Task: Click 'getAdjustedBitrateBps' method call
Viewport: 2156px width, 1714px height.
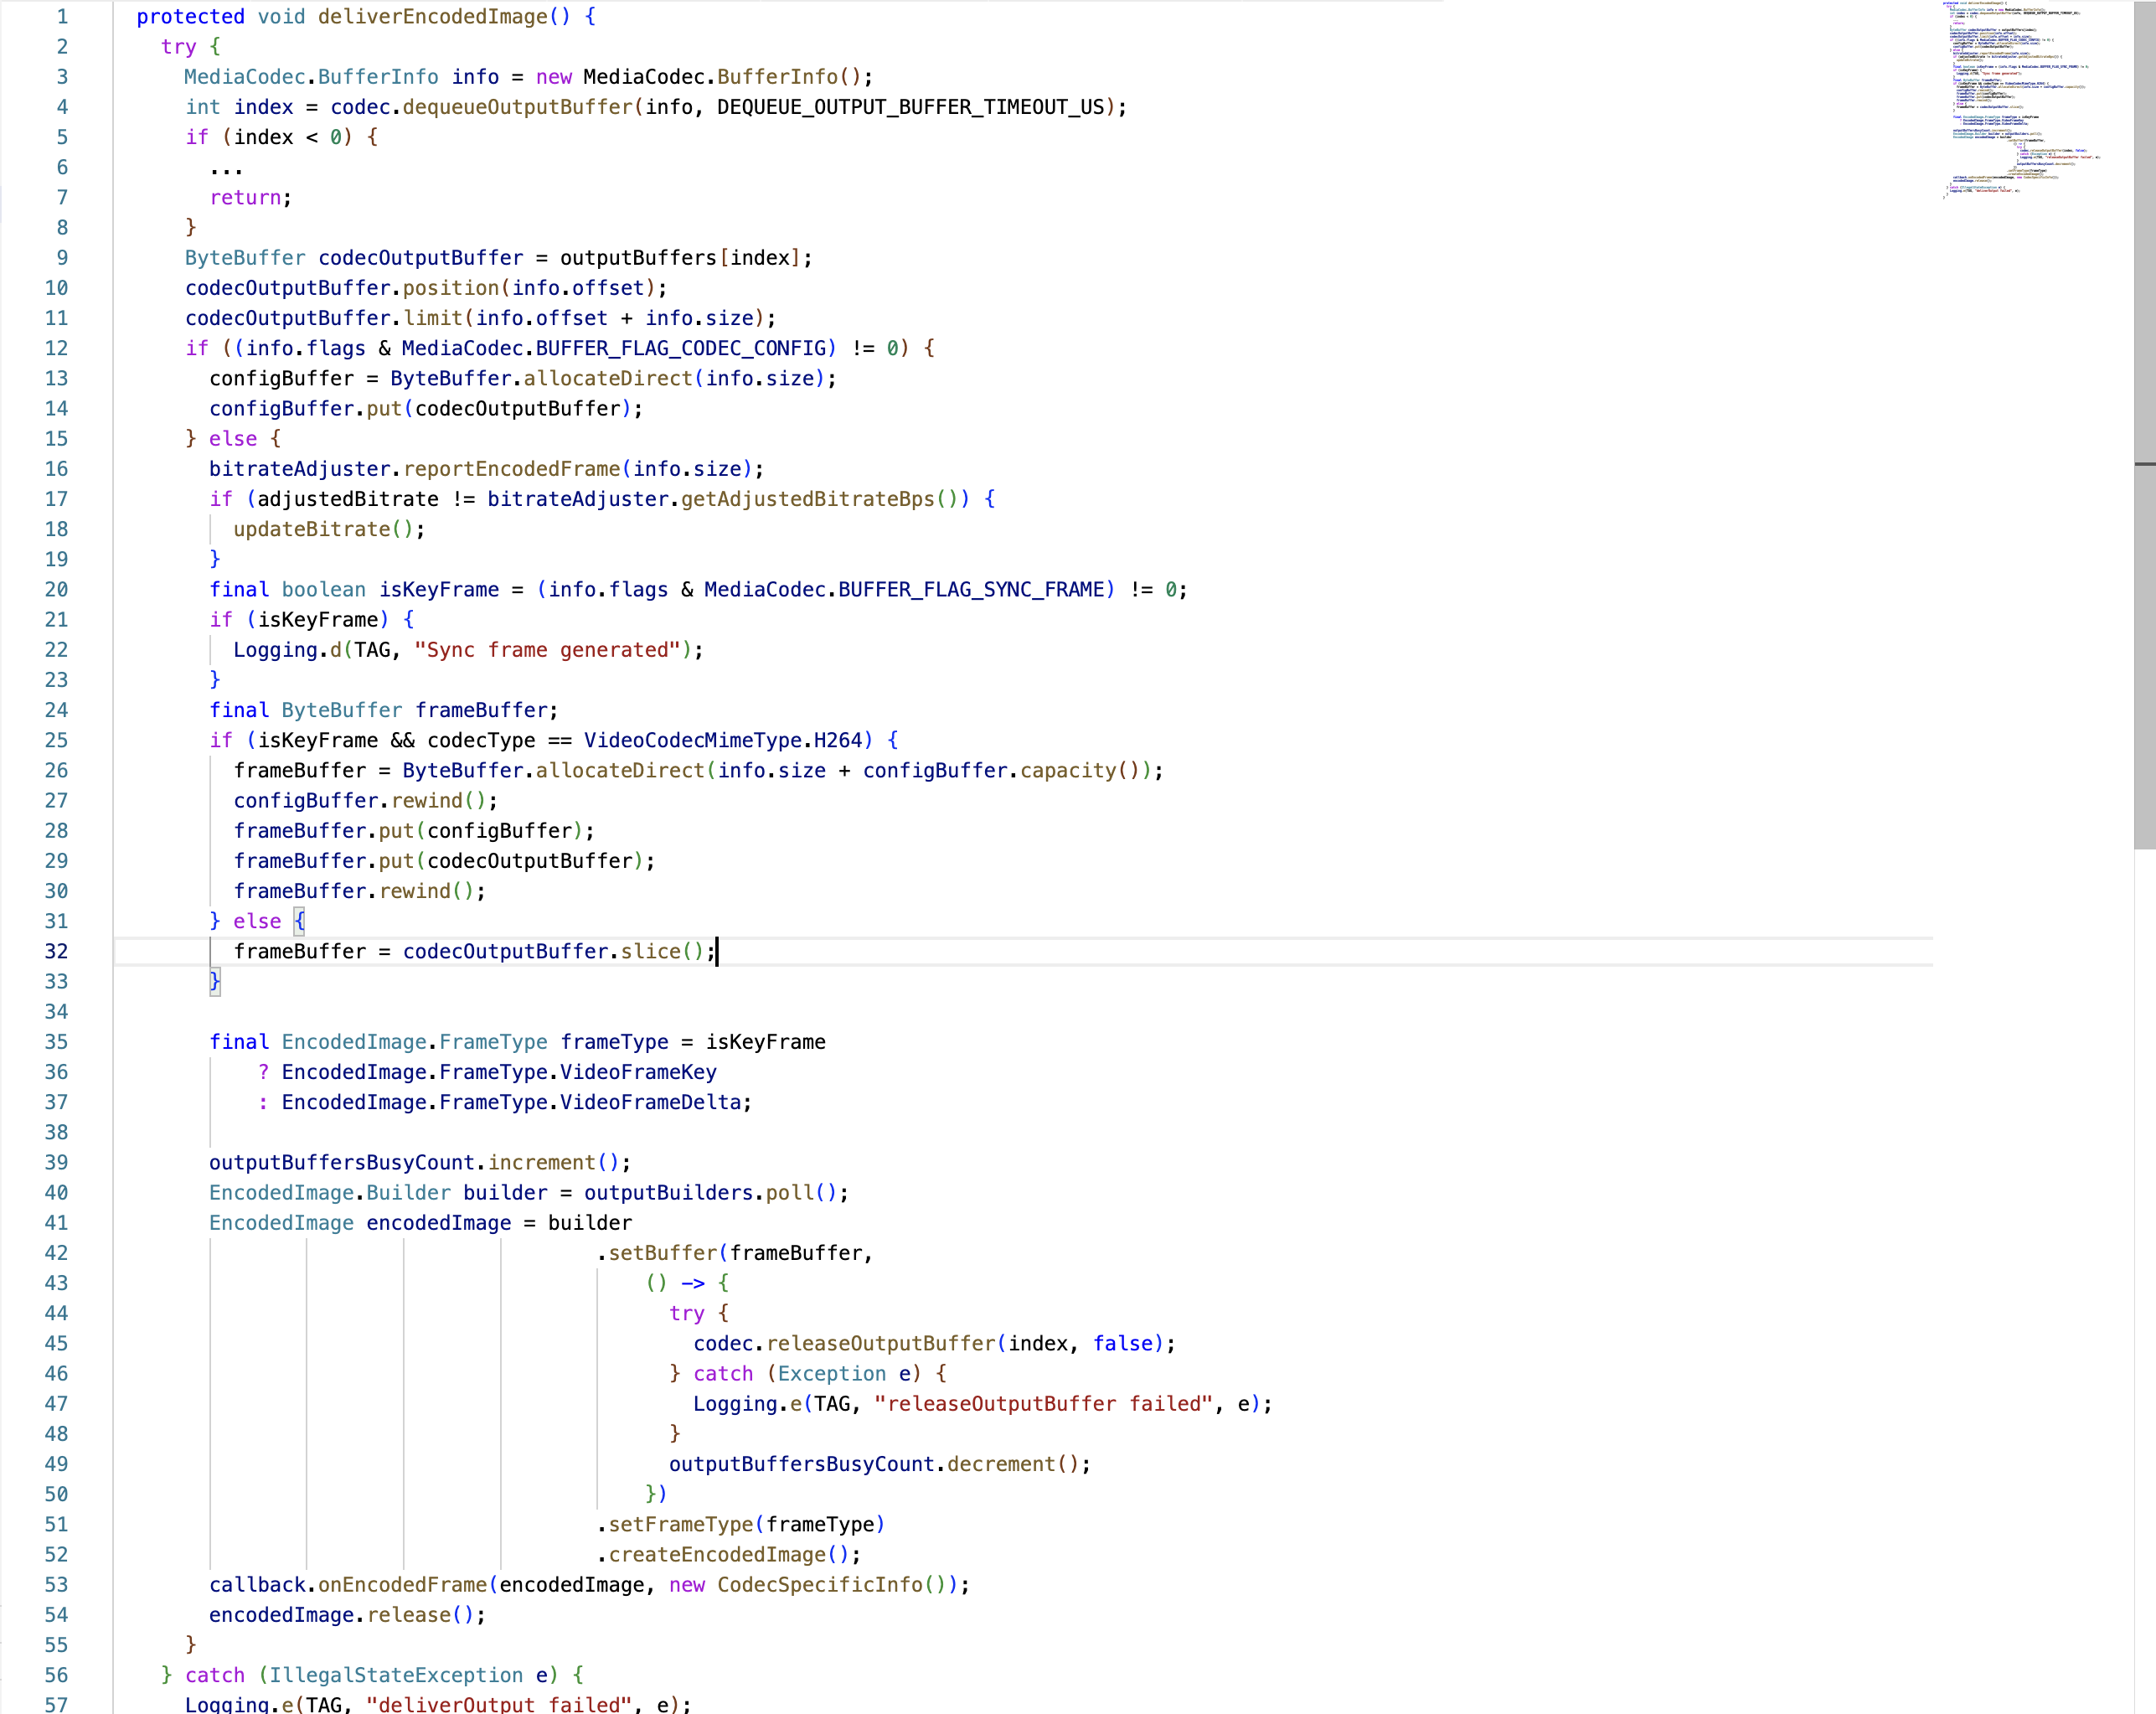Action: pos(808,499)
